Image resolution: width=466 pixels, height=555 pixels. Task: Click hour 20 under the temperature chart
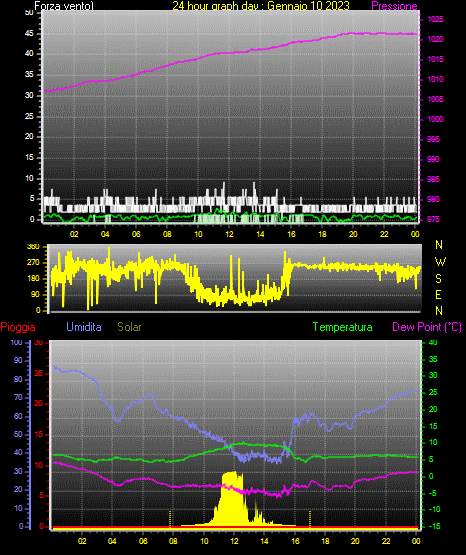click(x=355, y=541)
